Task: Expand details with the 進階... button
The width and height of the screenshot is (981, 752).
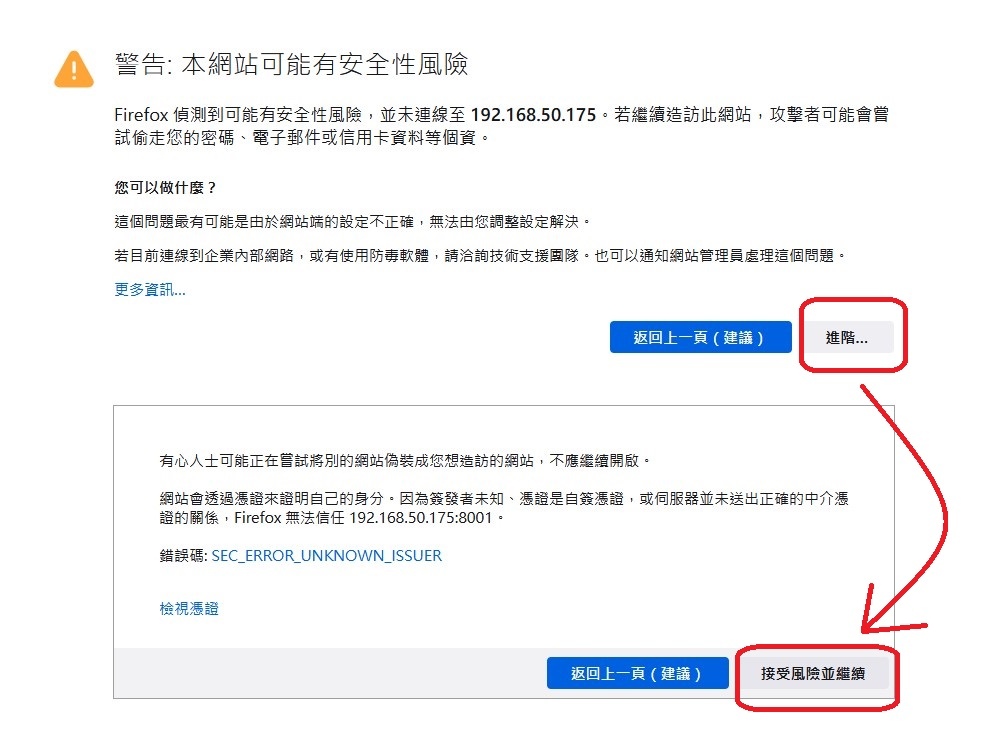Action: 848,337
